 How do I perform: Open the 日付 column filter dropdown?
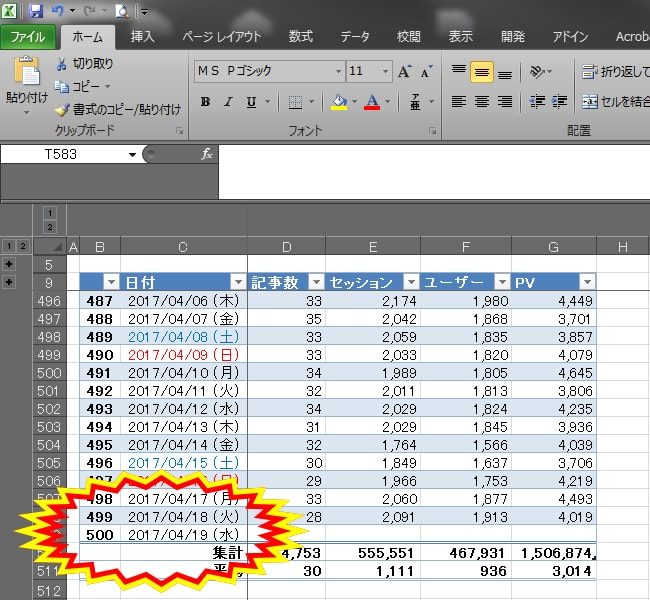(x=237, y=283)
